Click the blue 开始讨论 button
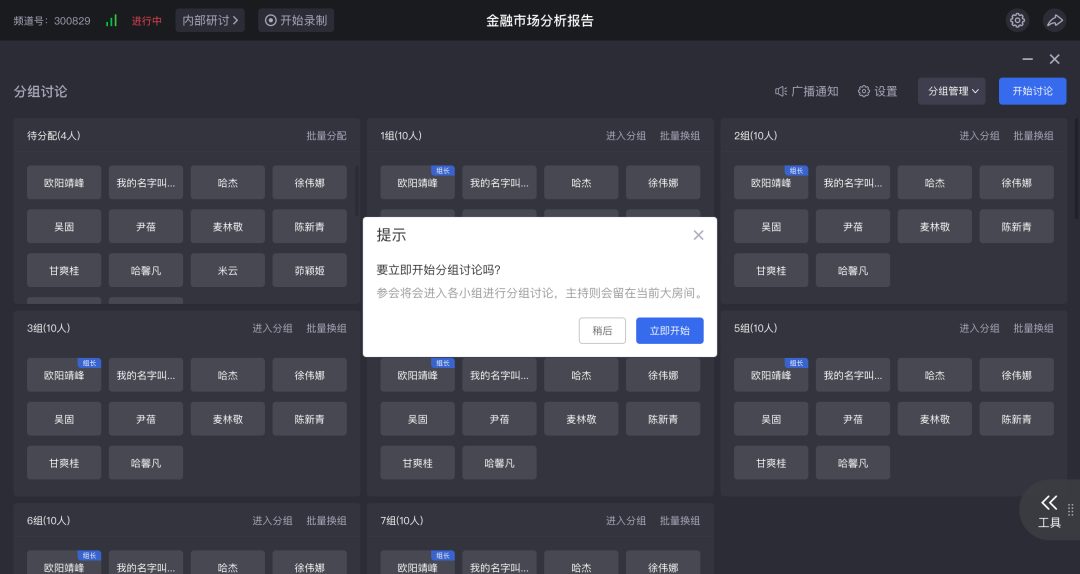The image size is (1080, 574). (1032, 91)
